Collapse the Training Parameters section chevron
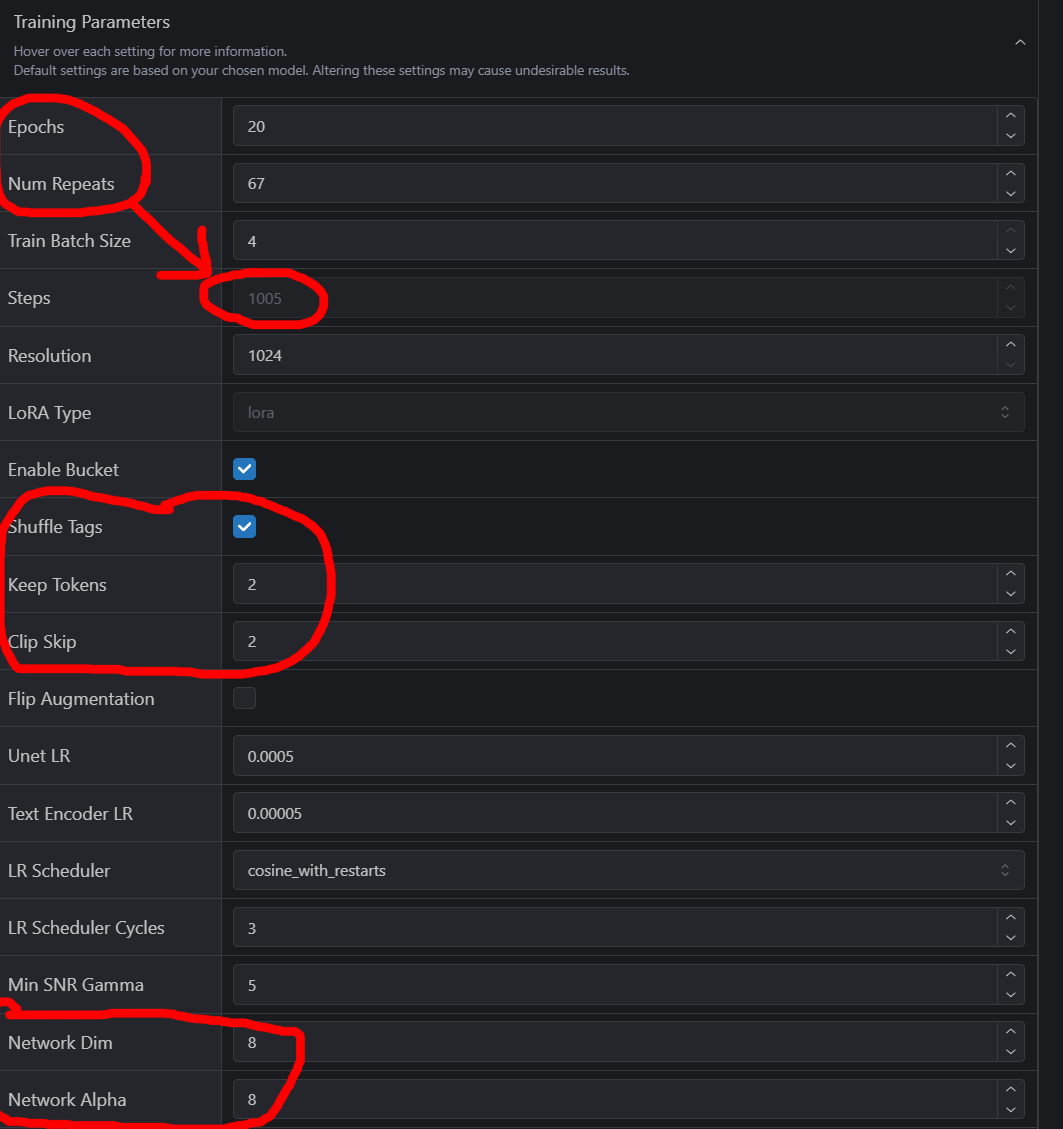The width and height of the screenshot is (1063, 1129). (x=1020, y=42)
